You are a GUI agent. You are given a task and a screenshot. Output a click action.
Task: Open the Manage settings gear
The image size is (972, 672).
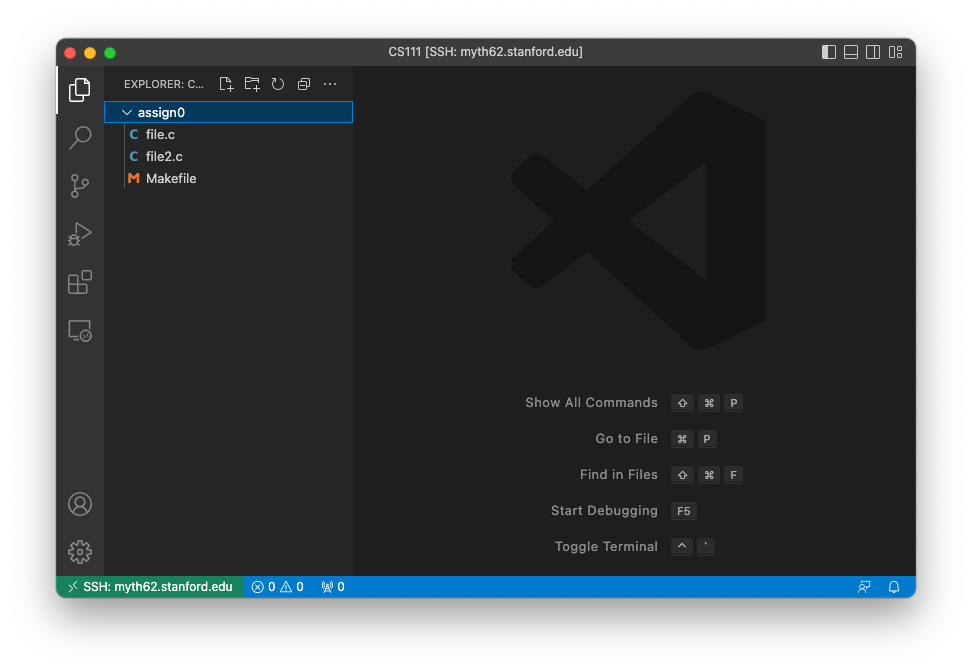pos(80,551)
